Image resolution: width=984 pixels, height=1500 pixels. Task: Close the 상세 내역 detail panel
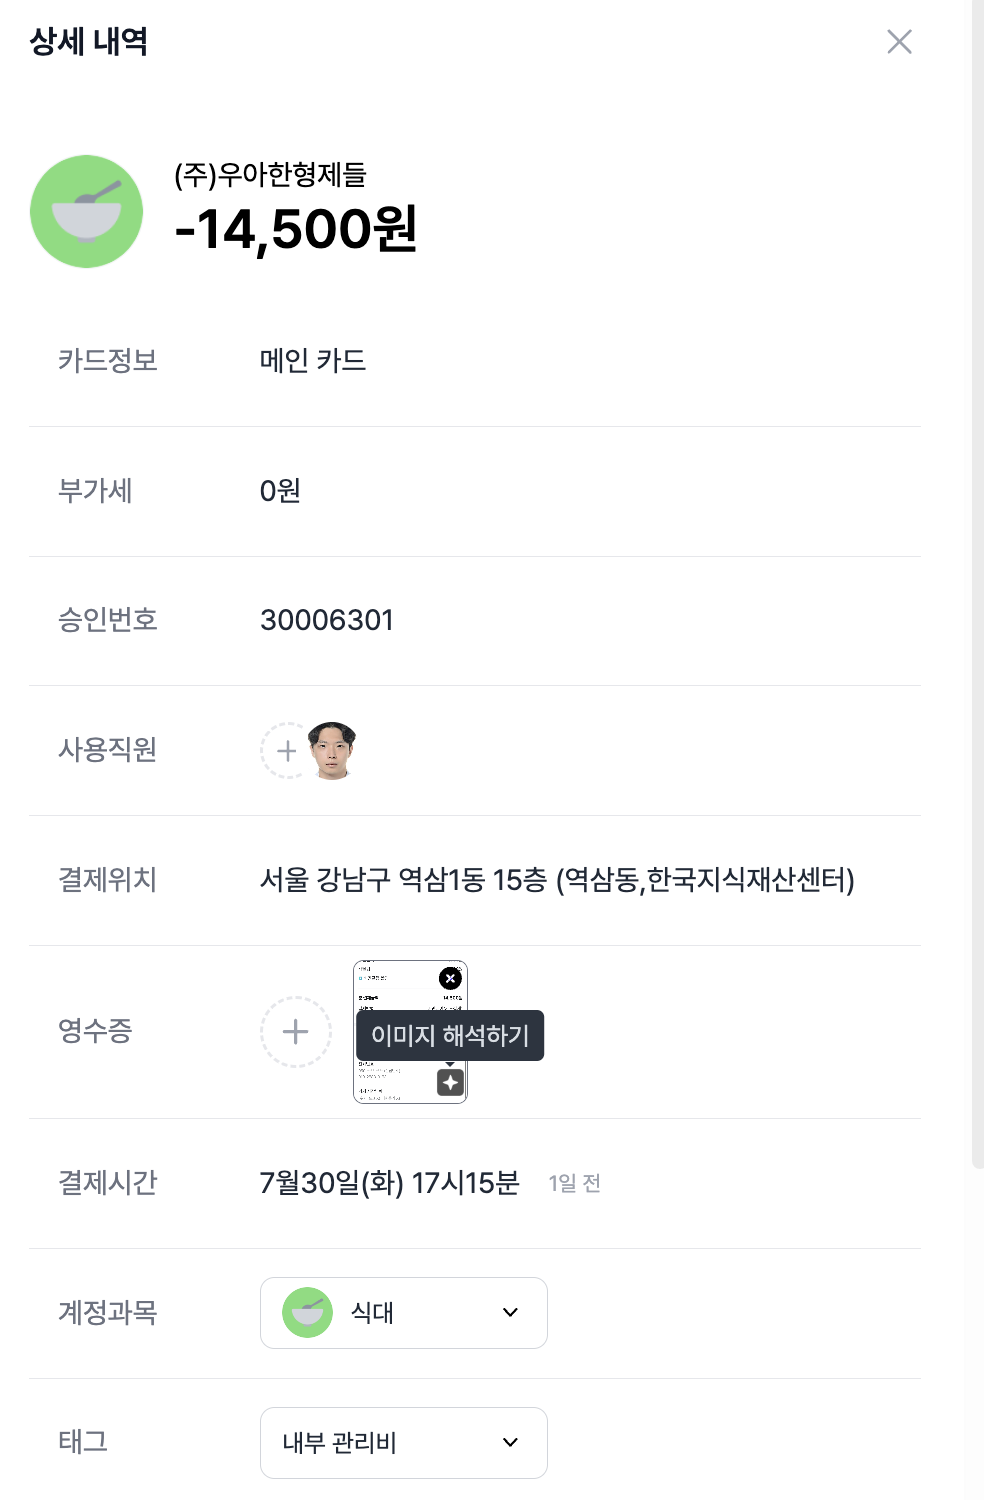point(899,42)
